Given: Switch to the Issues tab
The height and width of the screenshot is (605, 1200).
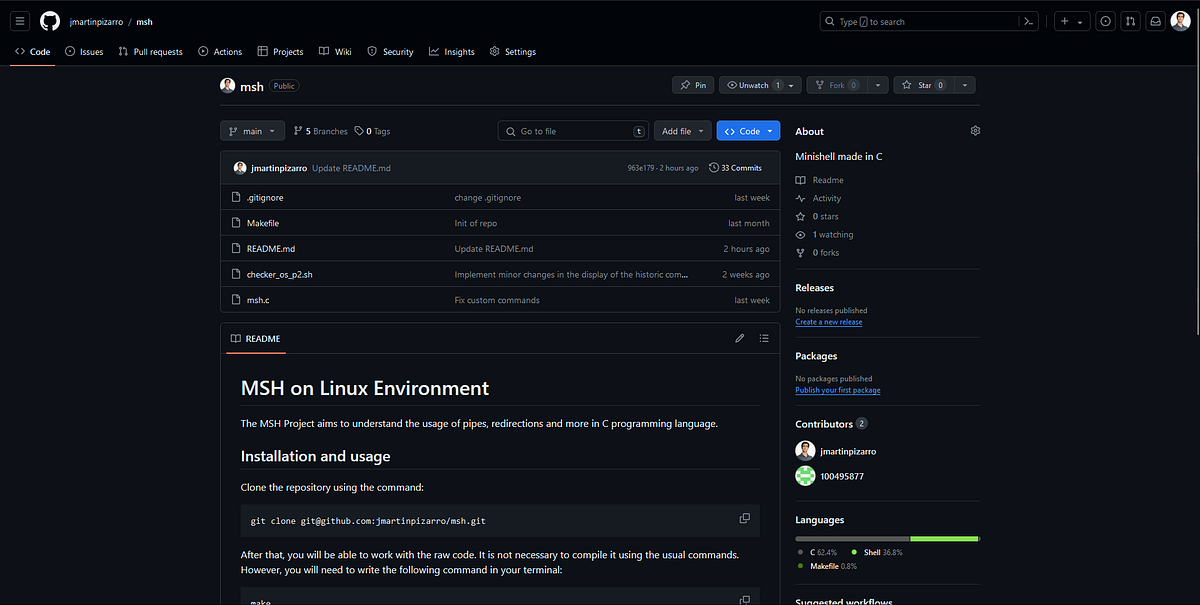Looking at the screenshot, I should tap(84, 51).
